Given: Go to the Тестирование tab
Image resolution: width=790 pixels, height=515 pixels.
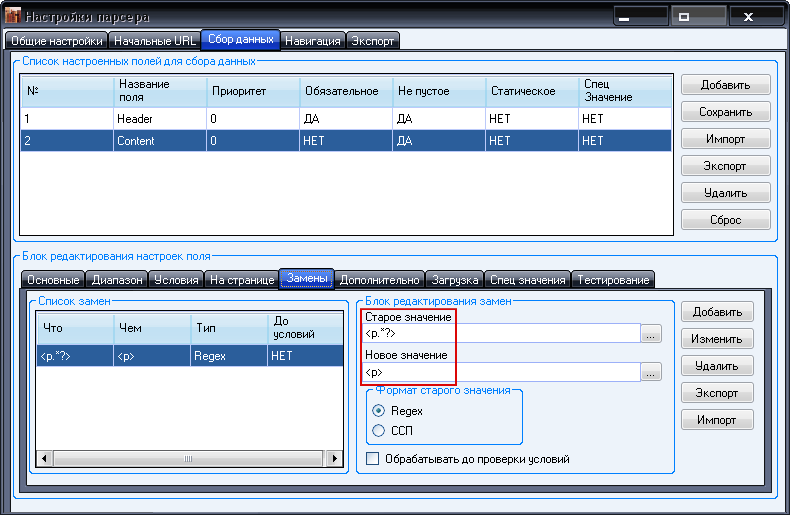Looking at the screenshot, I should coord(613,280).
